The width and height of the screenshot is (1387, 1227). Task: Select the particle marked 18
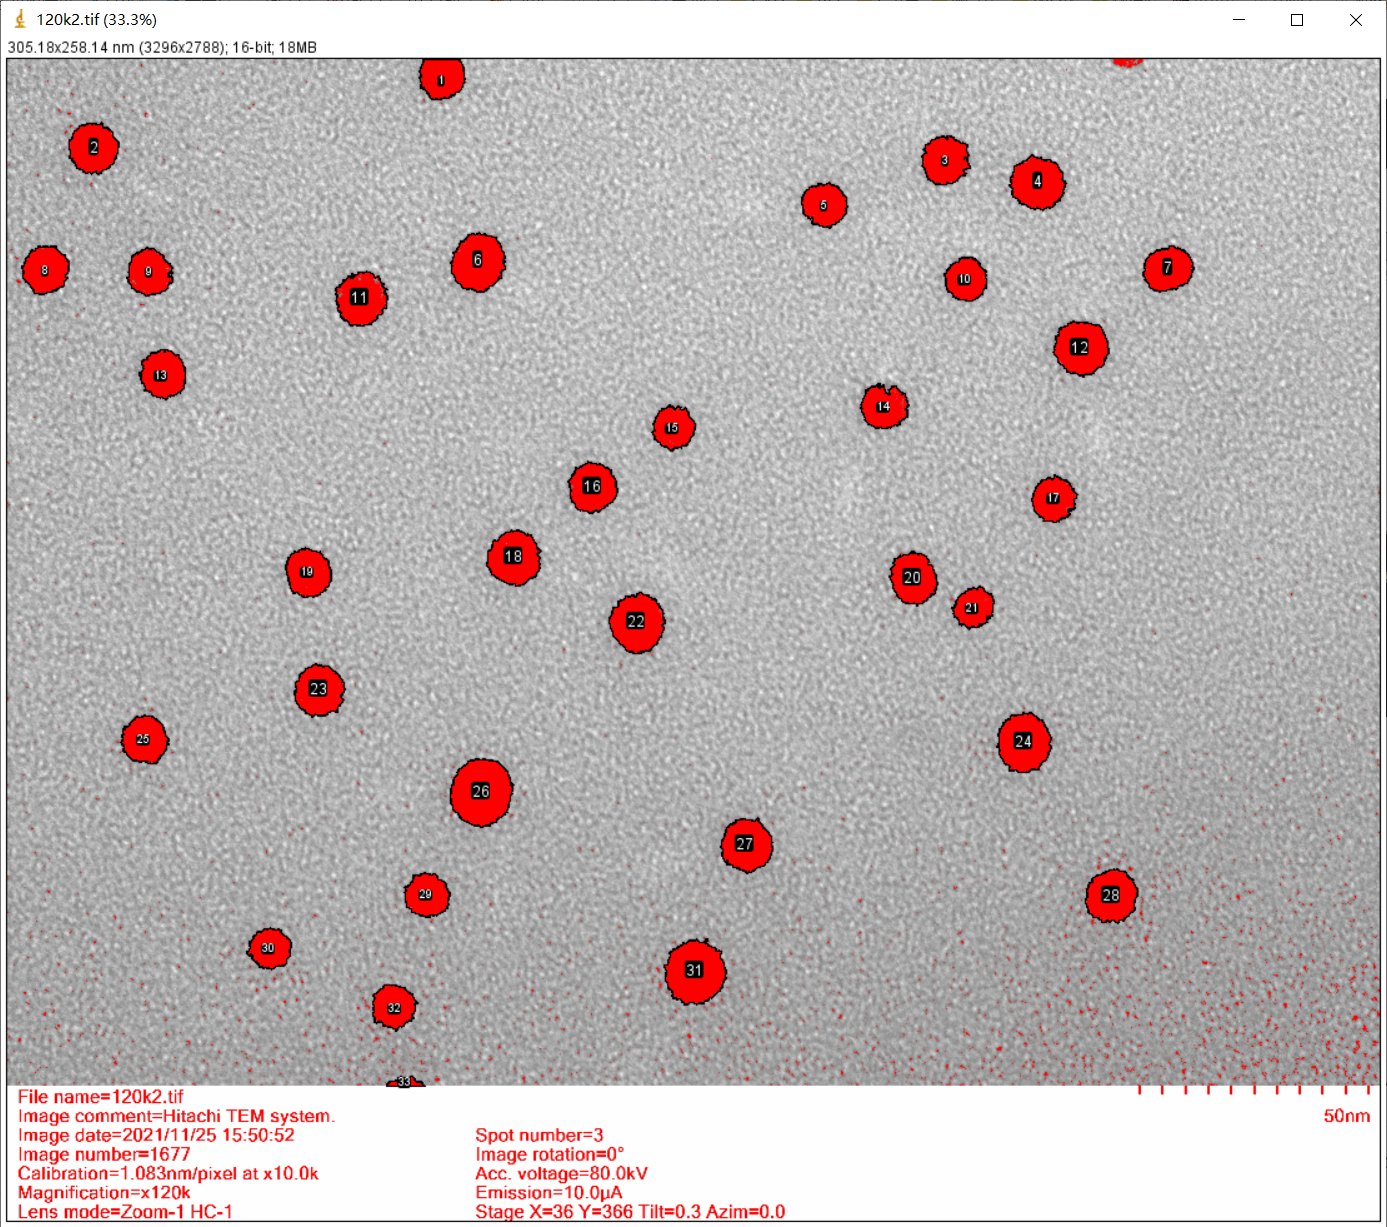pyautogui.click(x=514, y=557)
